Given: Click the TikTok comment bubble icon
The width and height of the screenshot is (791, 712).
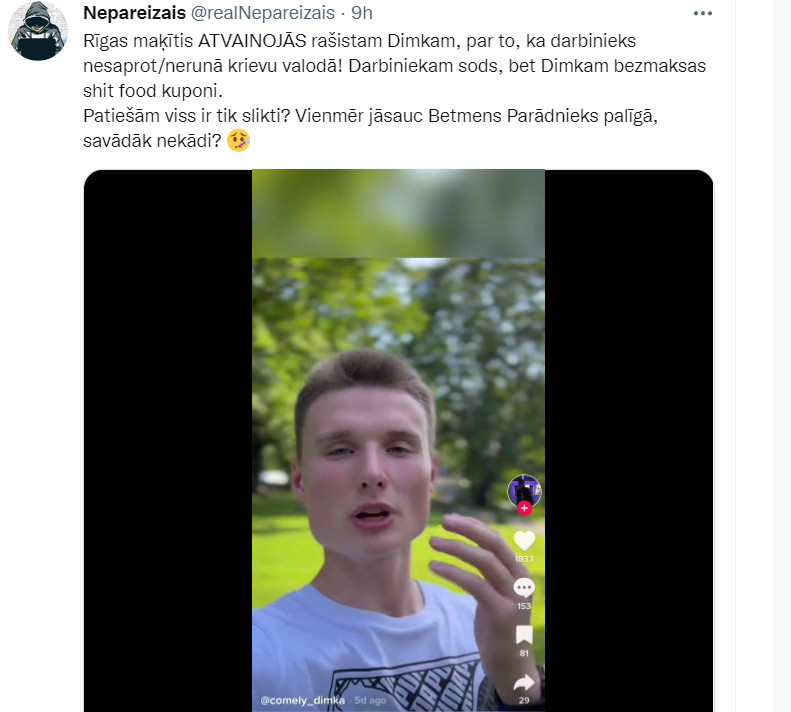Looking at the screenshot, I should point(524,587).
